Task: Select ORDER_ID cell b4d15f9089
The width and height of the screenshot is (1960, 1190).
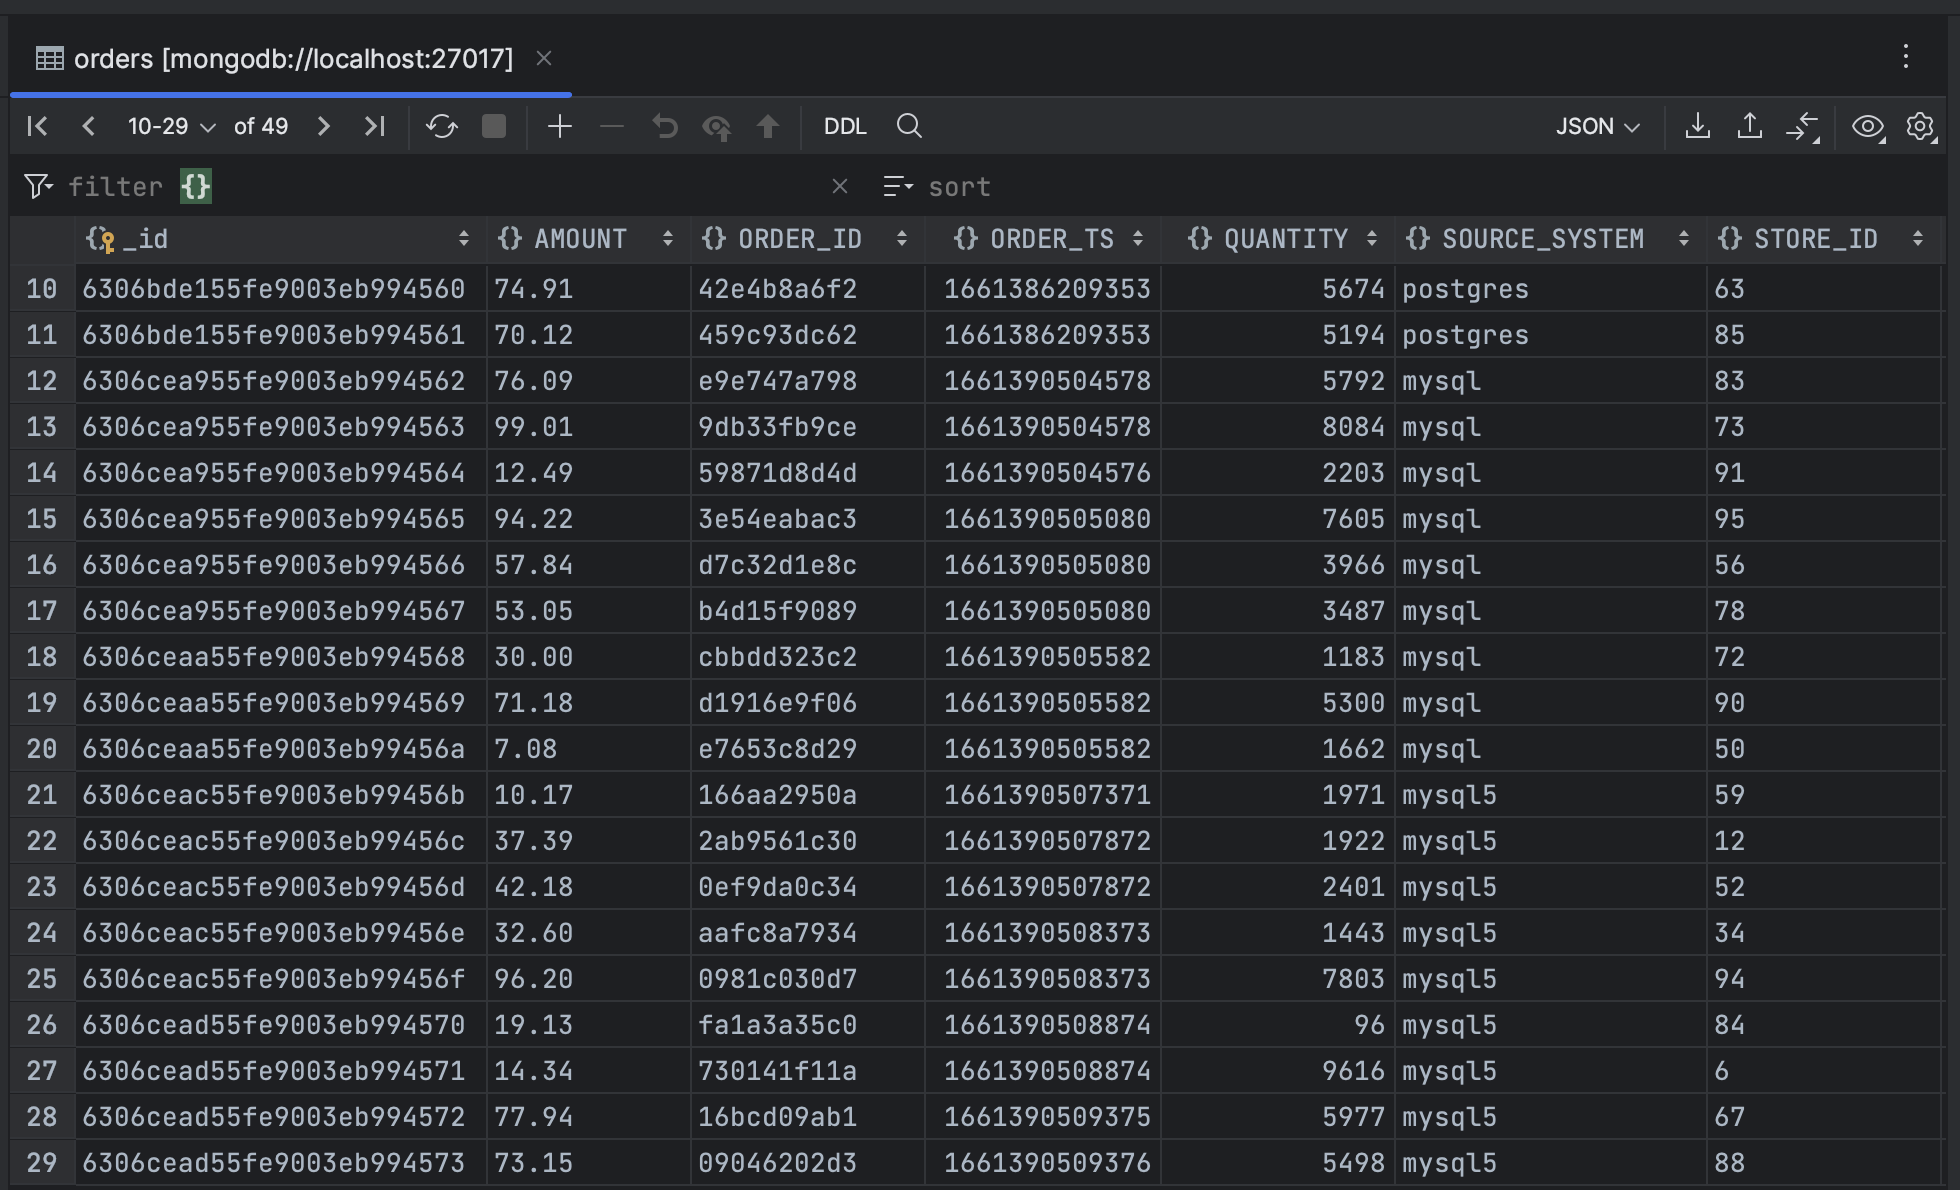Action: tap(808, 611)
